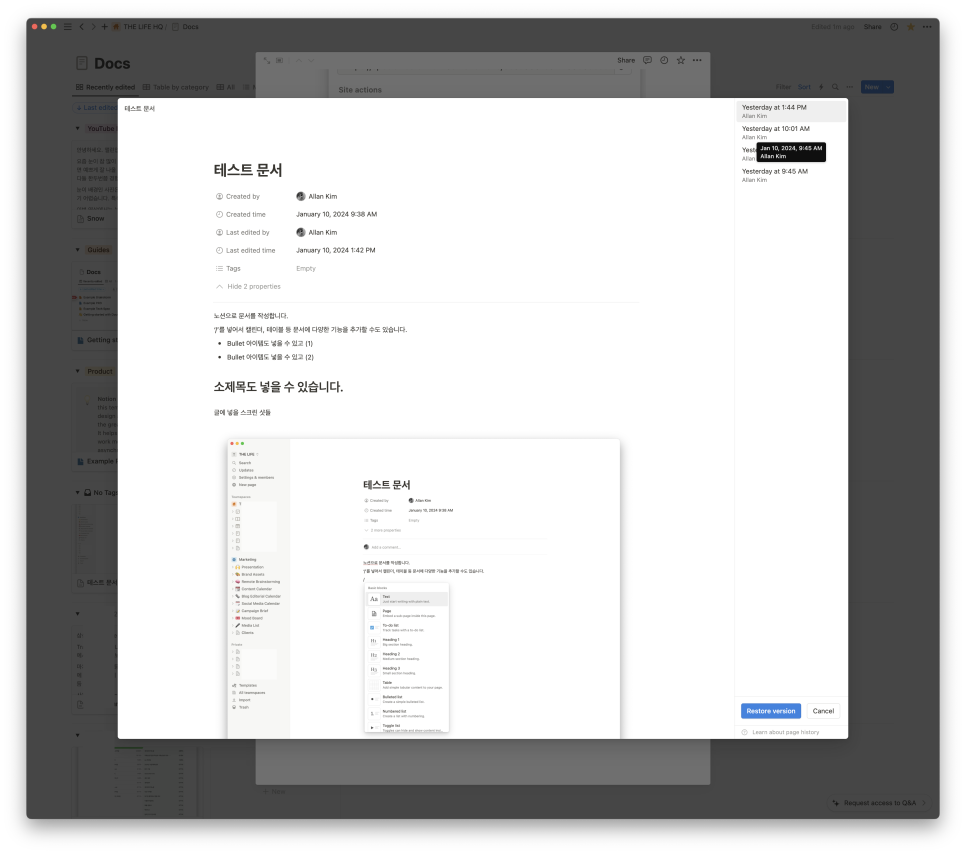Image resolution: width=966 pixels, height=854 pixels.
Task: Expand the peek window to full page
Action: point(267,60)
